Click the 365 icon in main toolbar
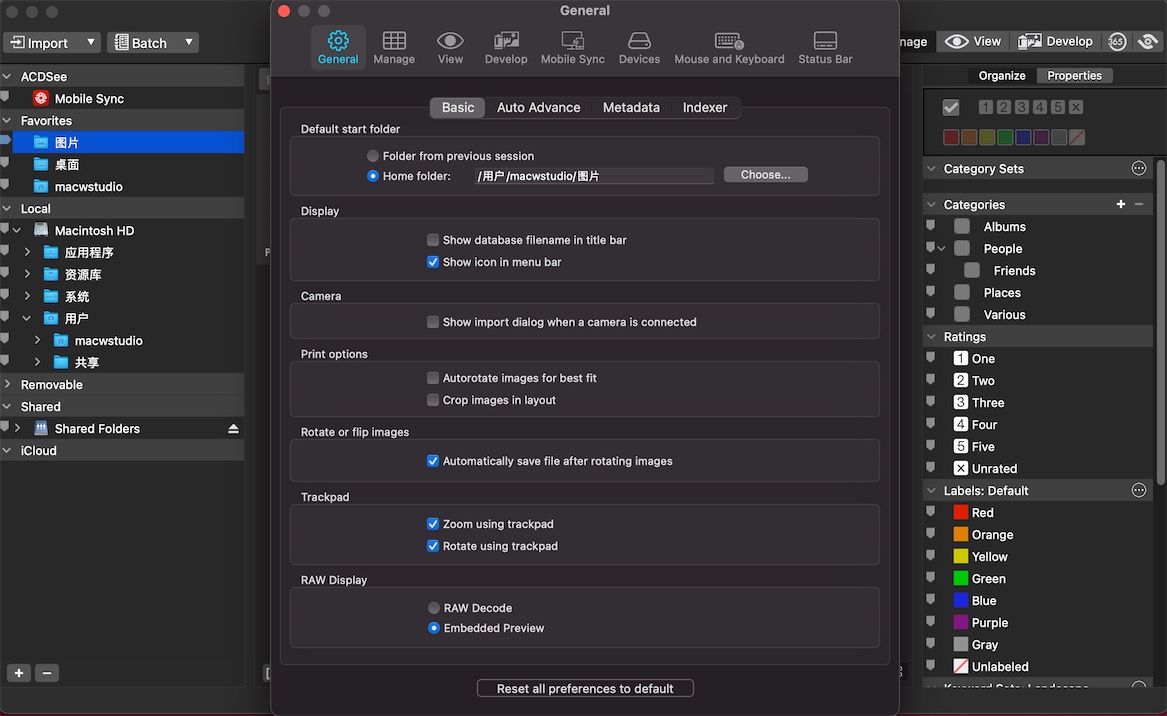1167x716 pixels. tap(1116, 42)
